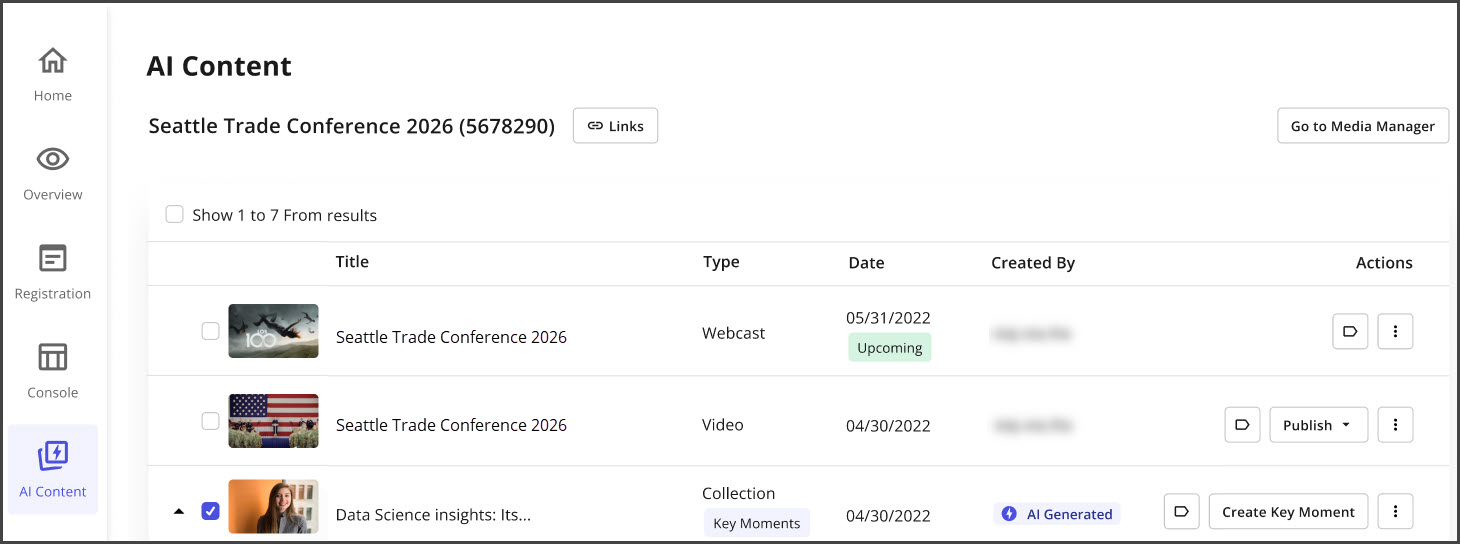The width and height of the screenshot is (1460, 544).
Task: Click the Create Key Moment button
Action: click(x=1288, y=512)
